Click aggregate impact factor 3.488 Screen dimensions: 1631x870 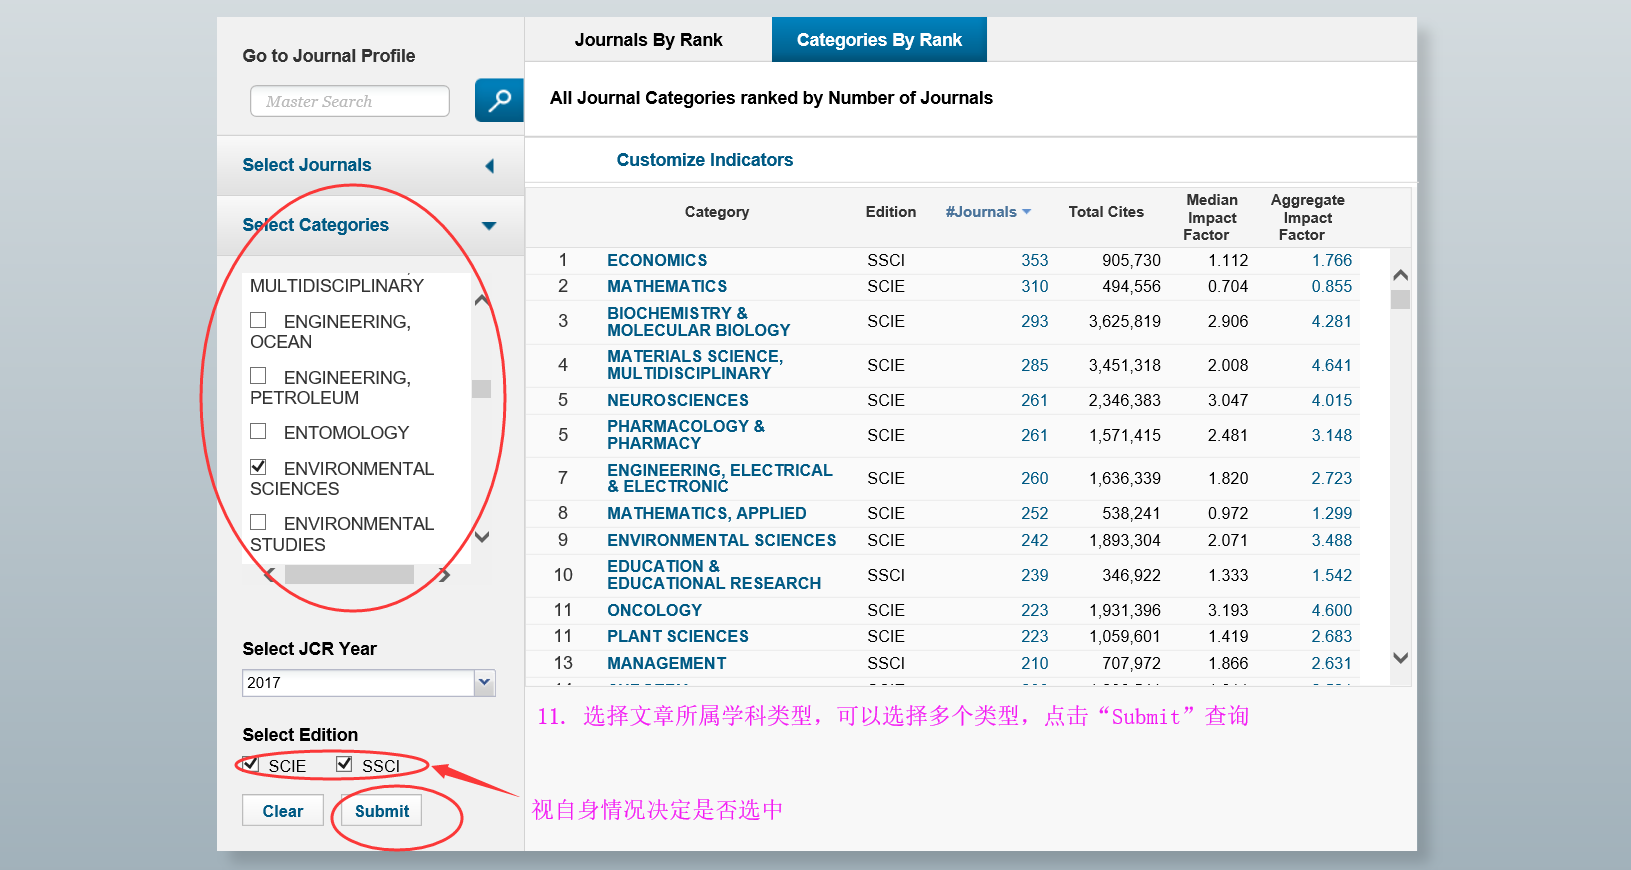coord(1332,540)
